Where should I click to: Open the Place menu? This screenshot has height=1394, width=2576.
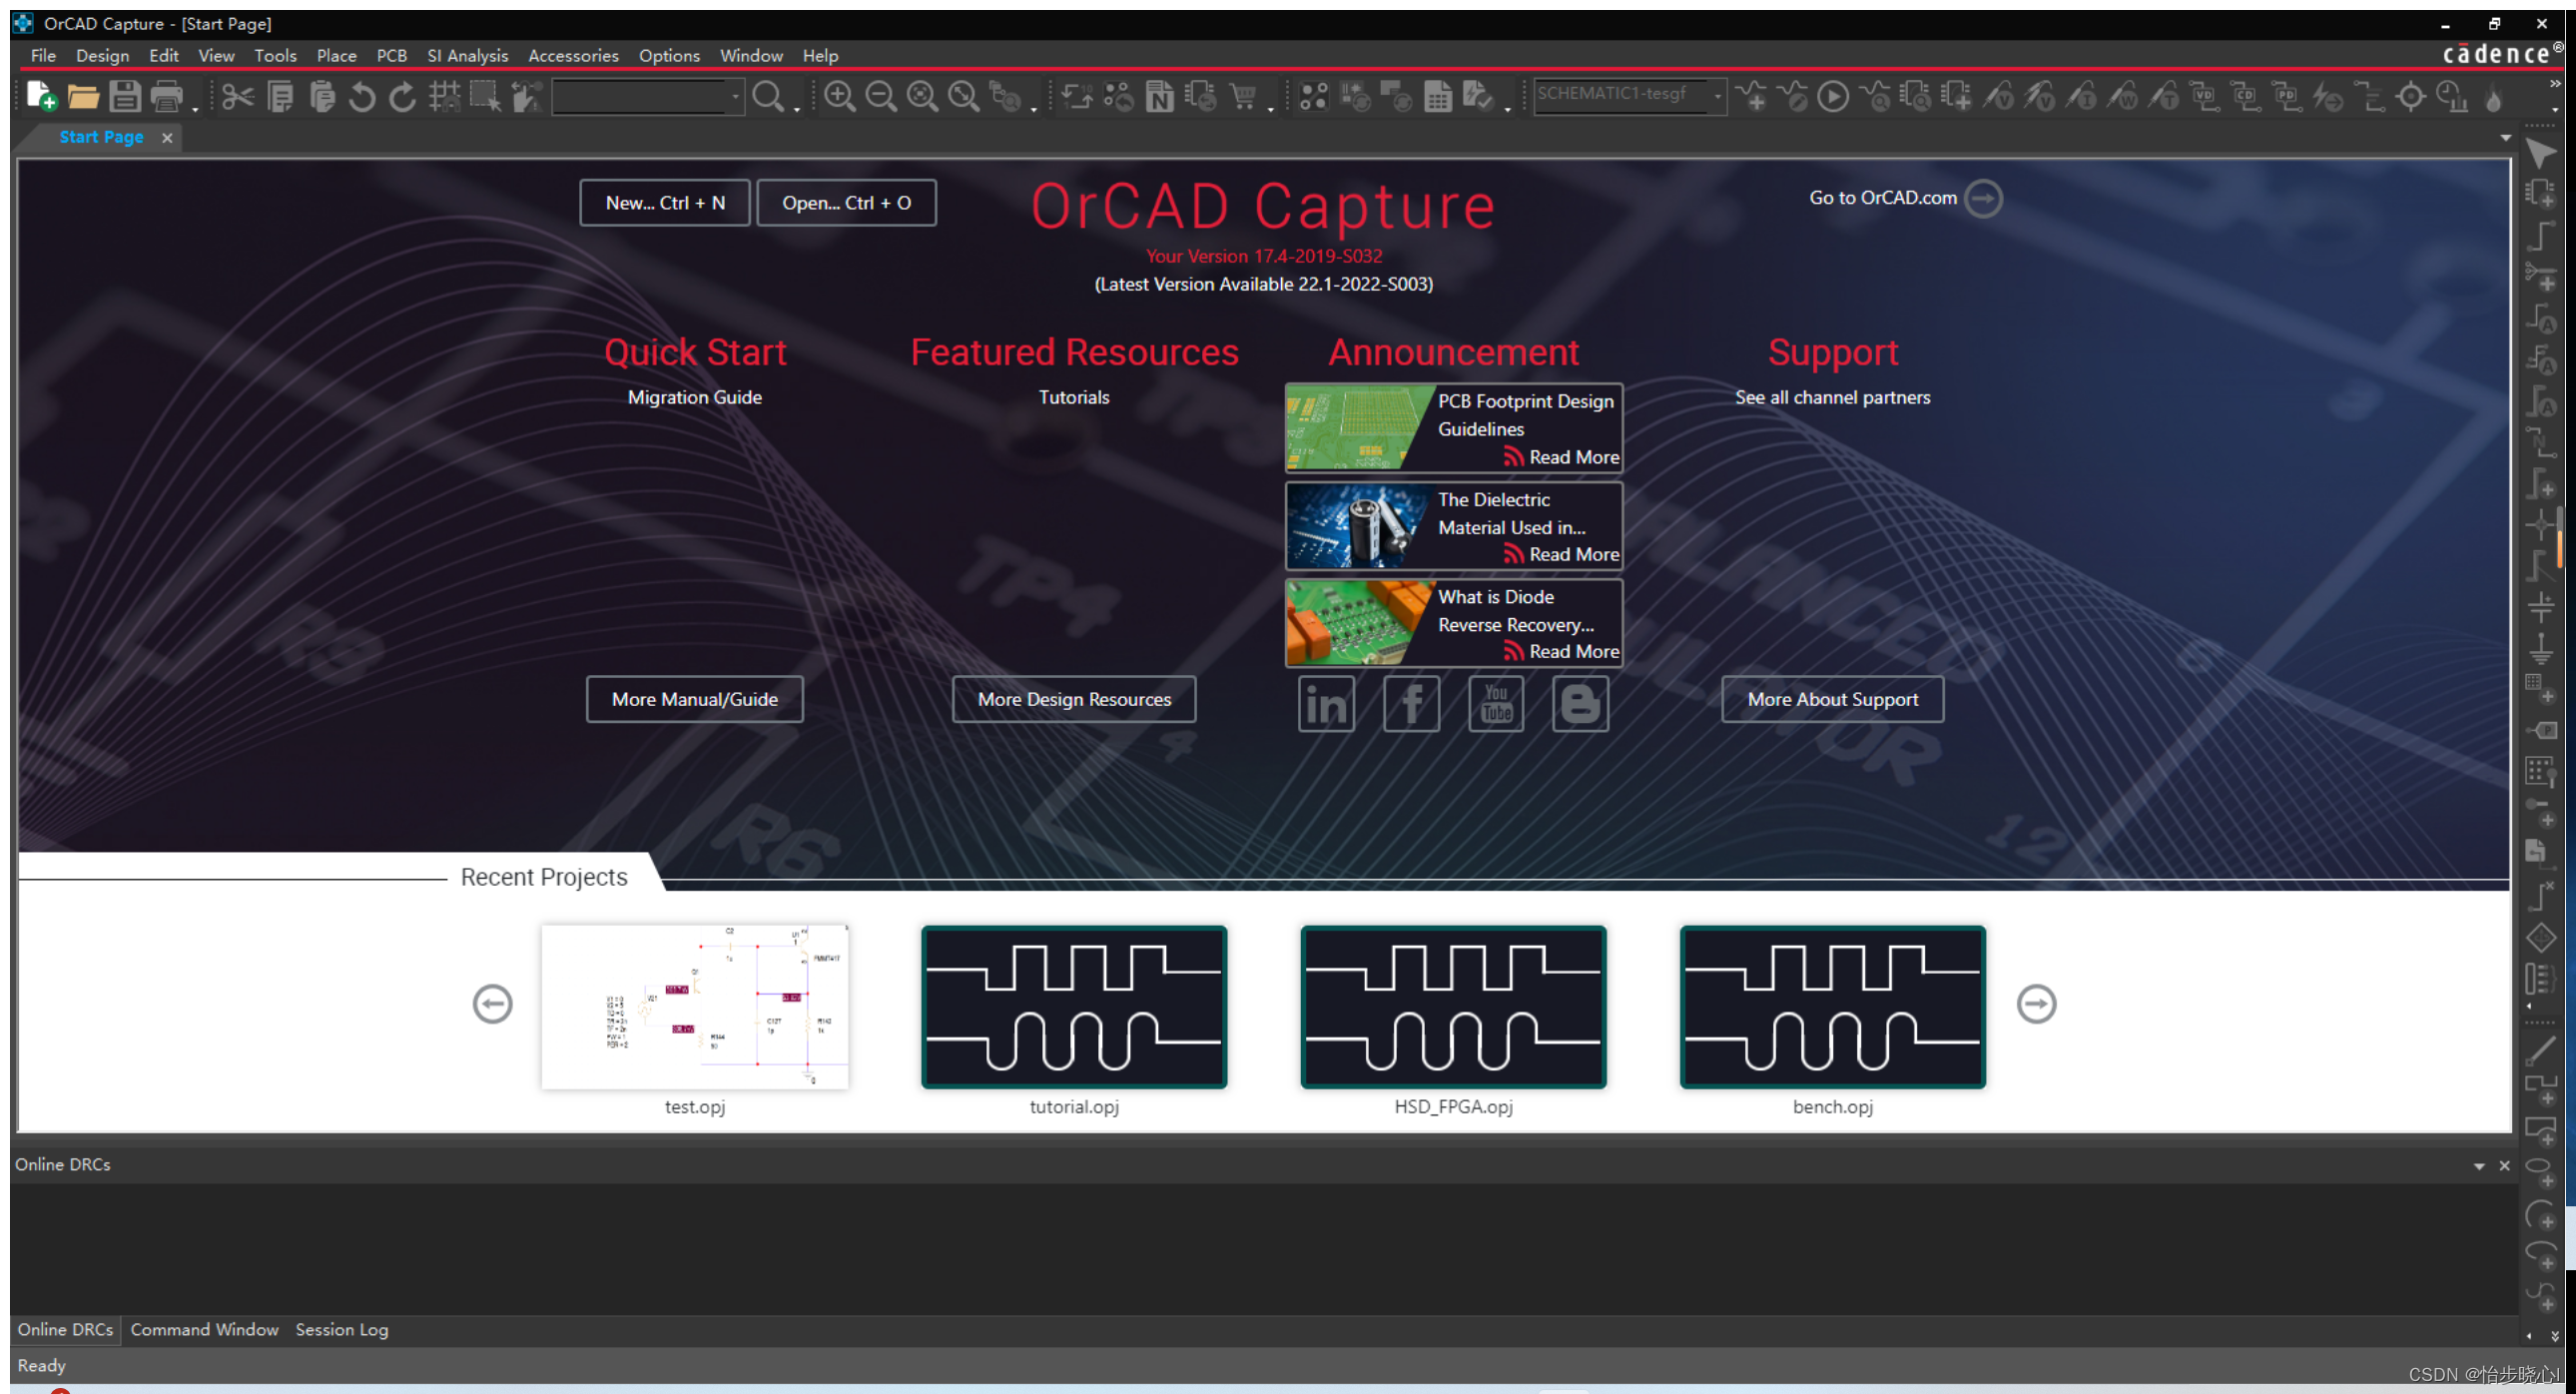tap(334, 55)
